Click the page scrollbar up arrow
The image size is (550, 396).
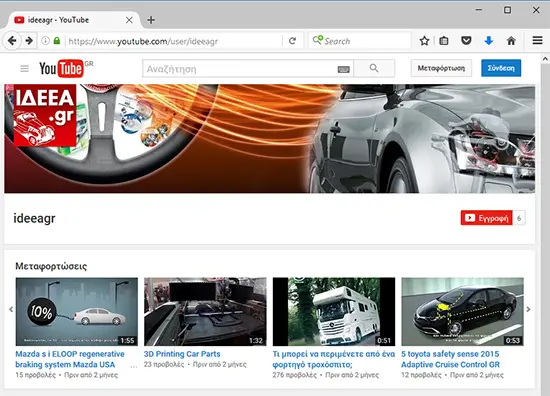545,59
